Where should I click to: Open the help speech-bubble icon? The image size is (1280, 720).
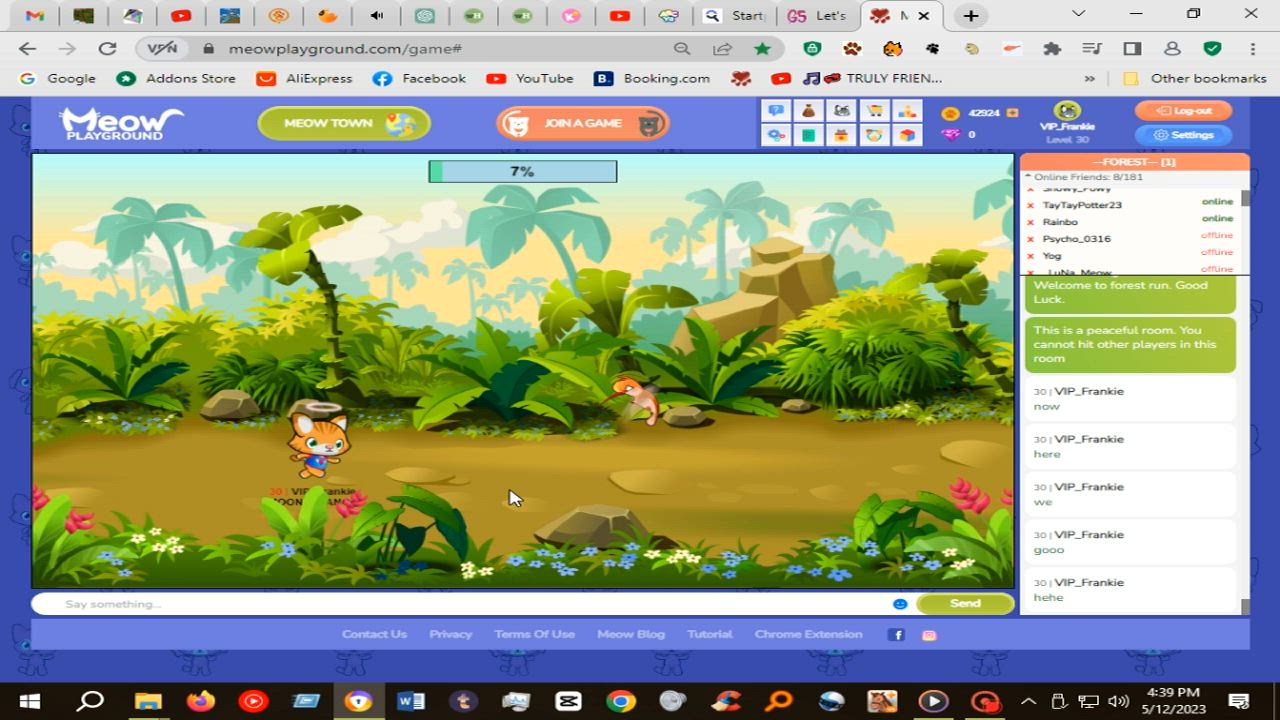tap(775, 111)
